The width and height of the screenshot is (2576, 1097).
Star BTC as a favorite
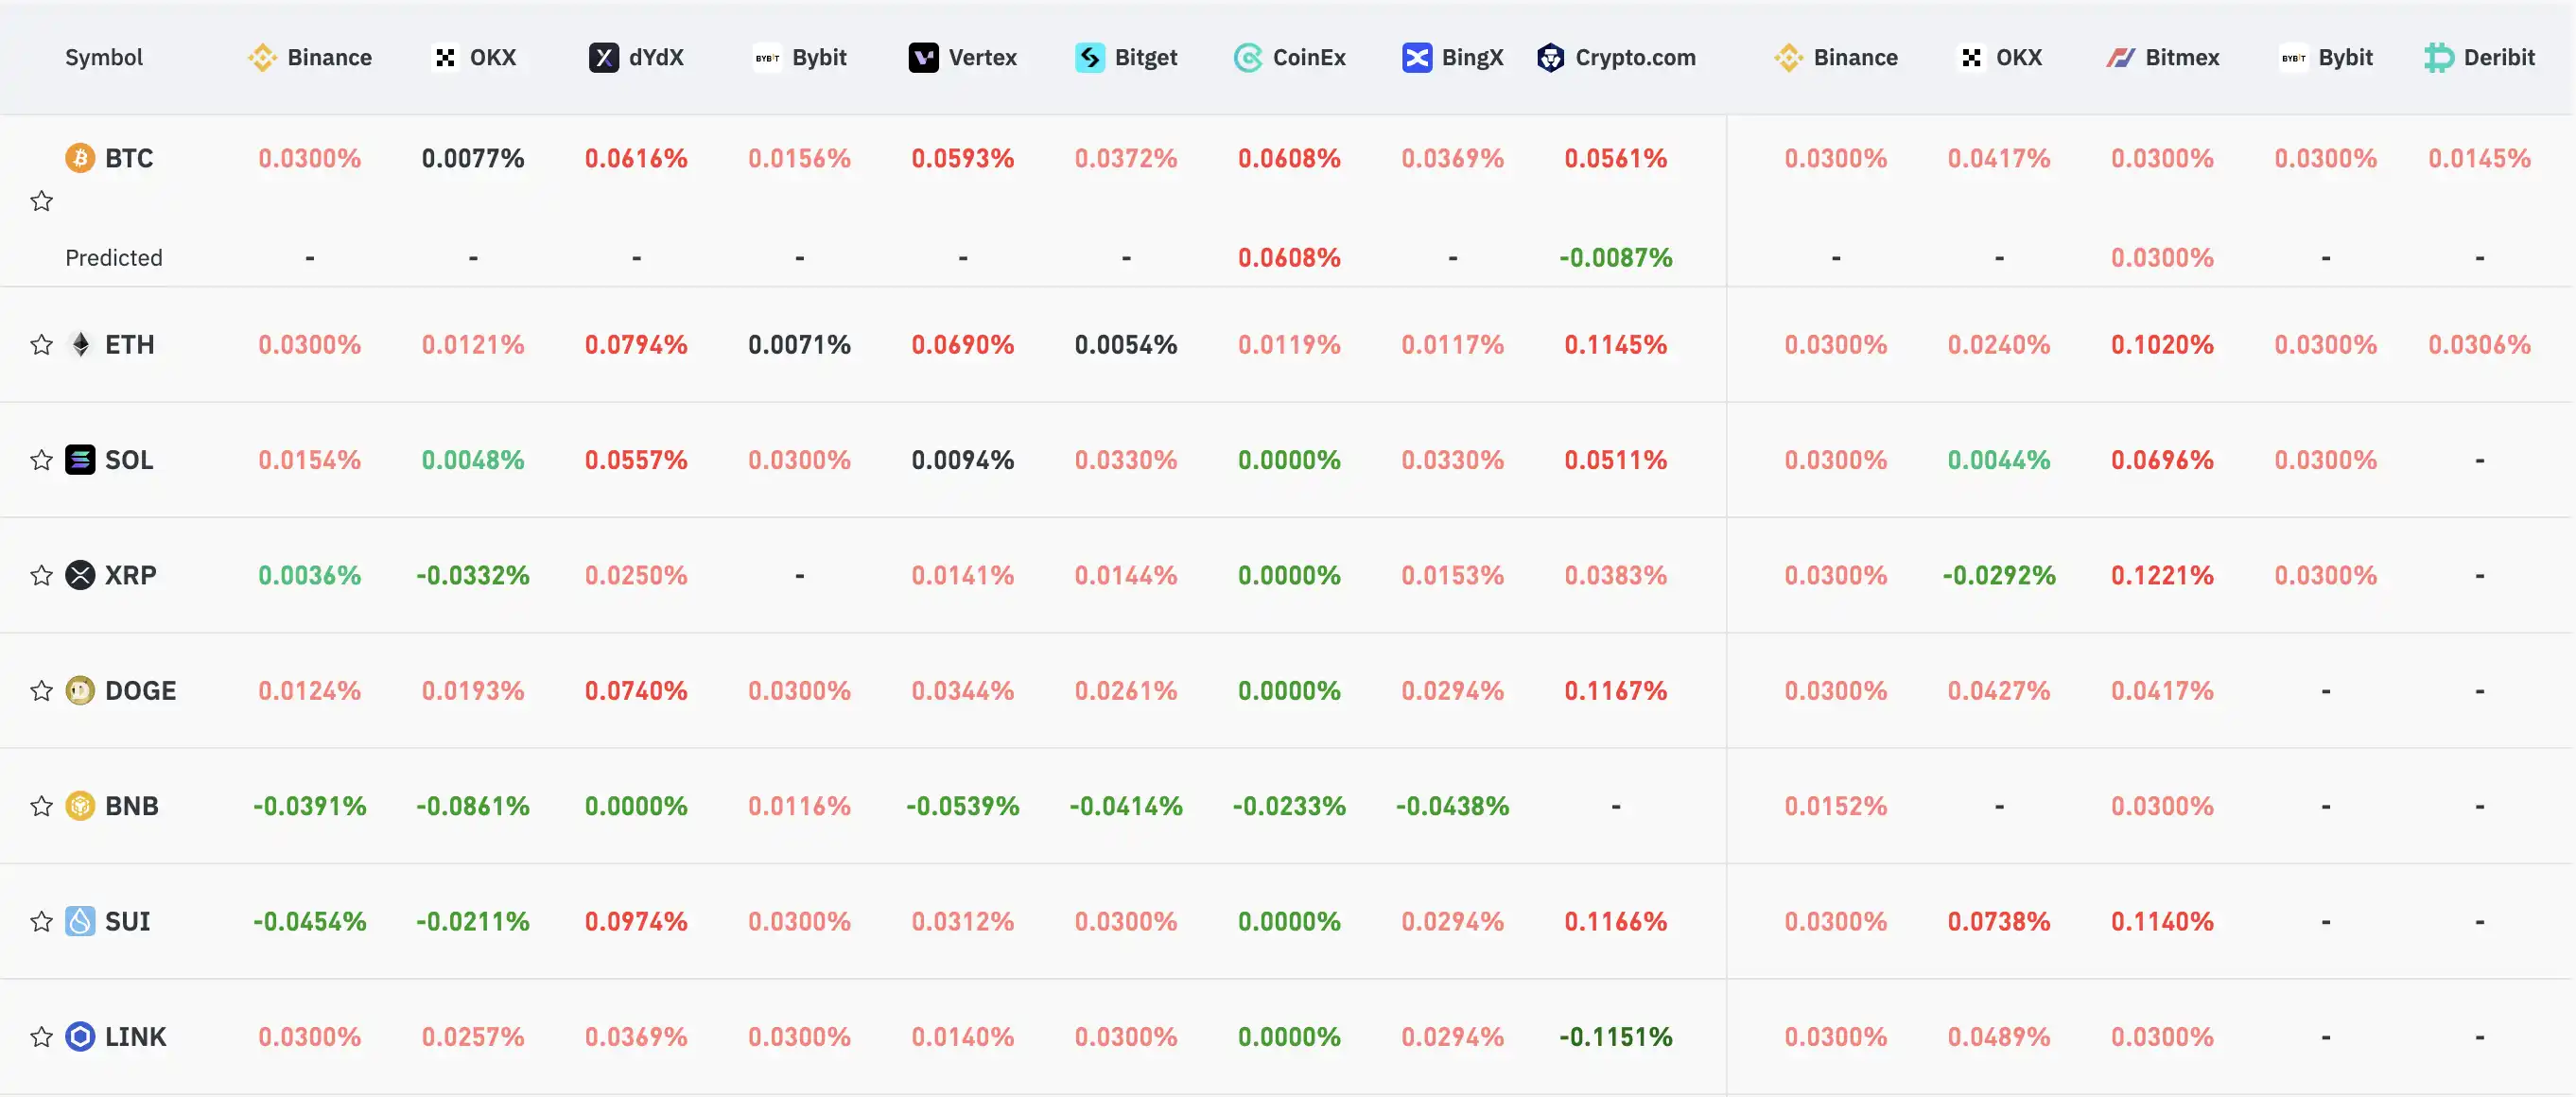(41, 202)
